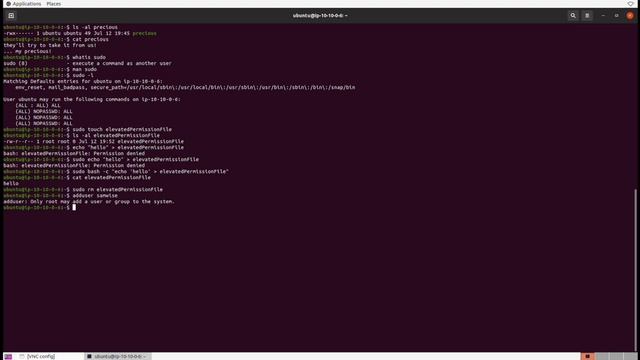Minimize the terminal window
This screenshot has height=360, width=640.
[x=603, y=16]
